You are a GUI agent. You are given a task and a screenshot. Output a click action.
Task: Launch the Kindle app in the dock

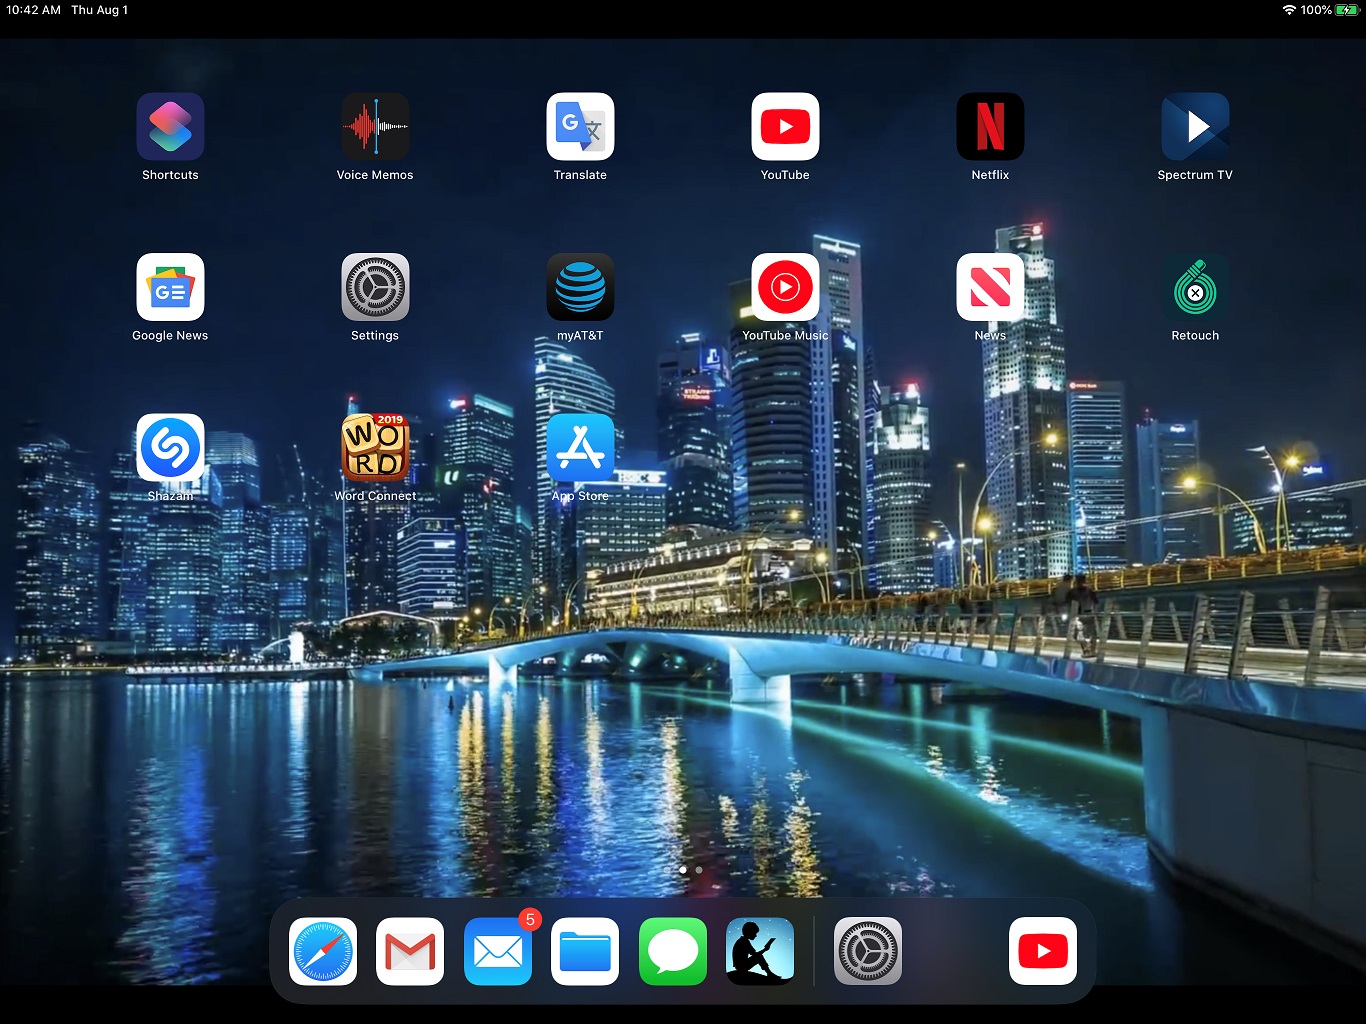[x=760, y=951]
